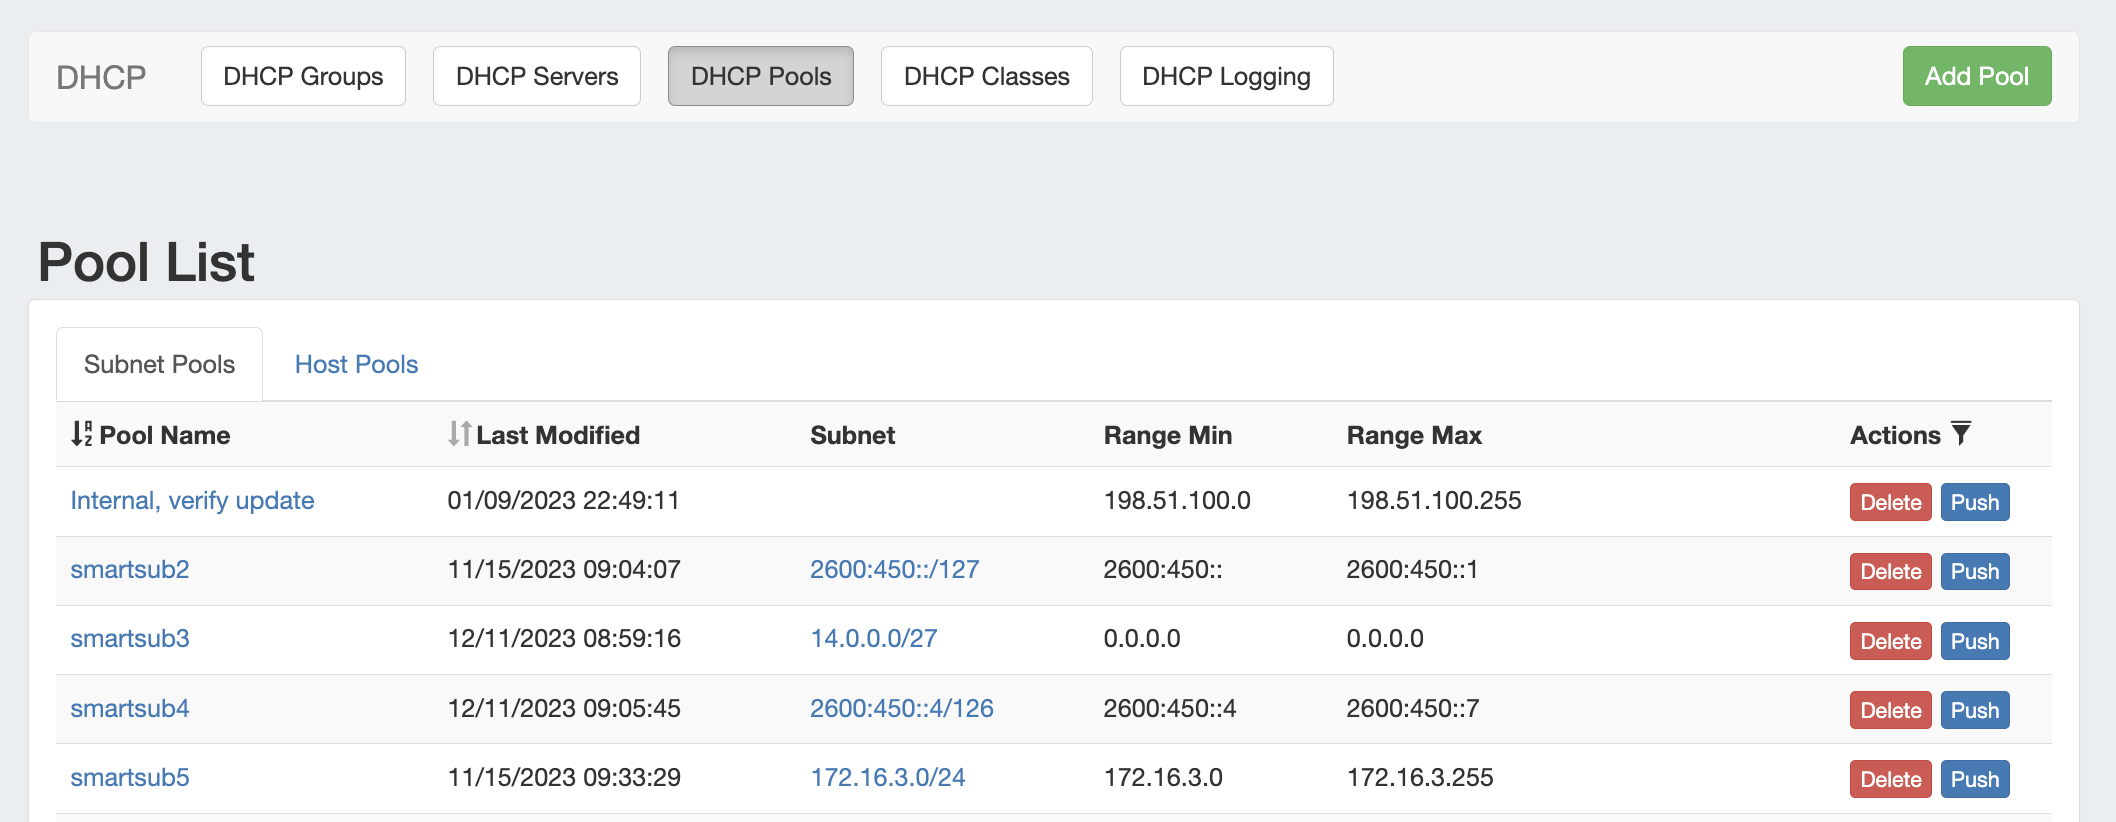The width and height of the screenshot is (2116, 822).
Task: Follow the 2600:450::/127 subnet link
Action: 894,570
